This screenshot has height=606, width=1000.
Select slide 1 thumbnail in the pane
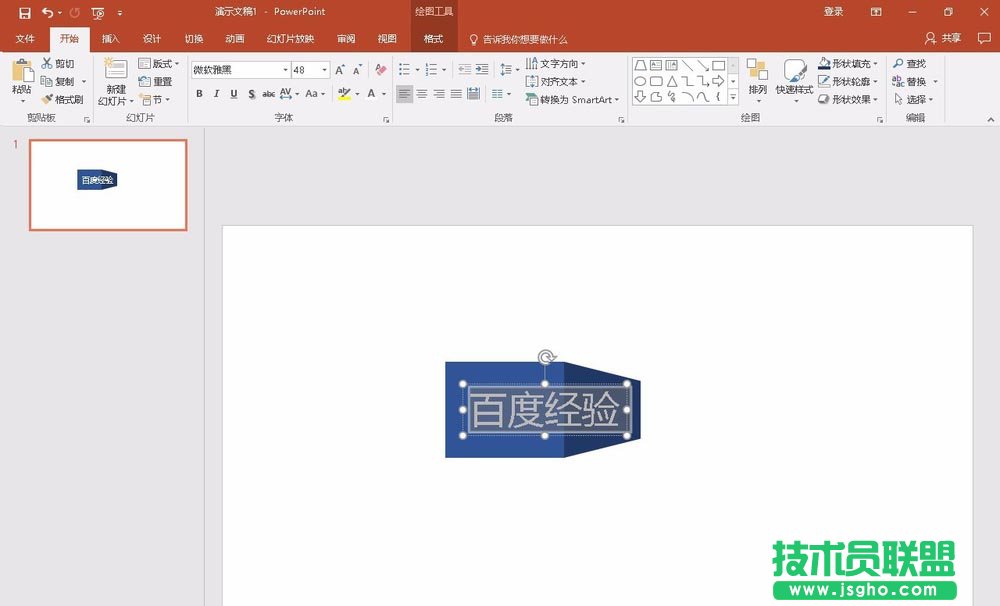[107, 183]
